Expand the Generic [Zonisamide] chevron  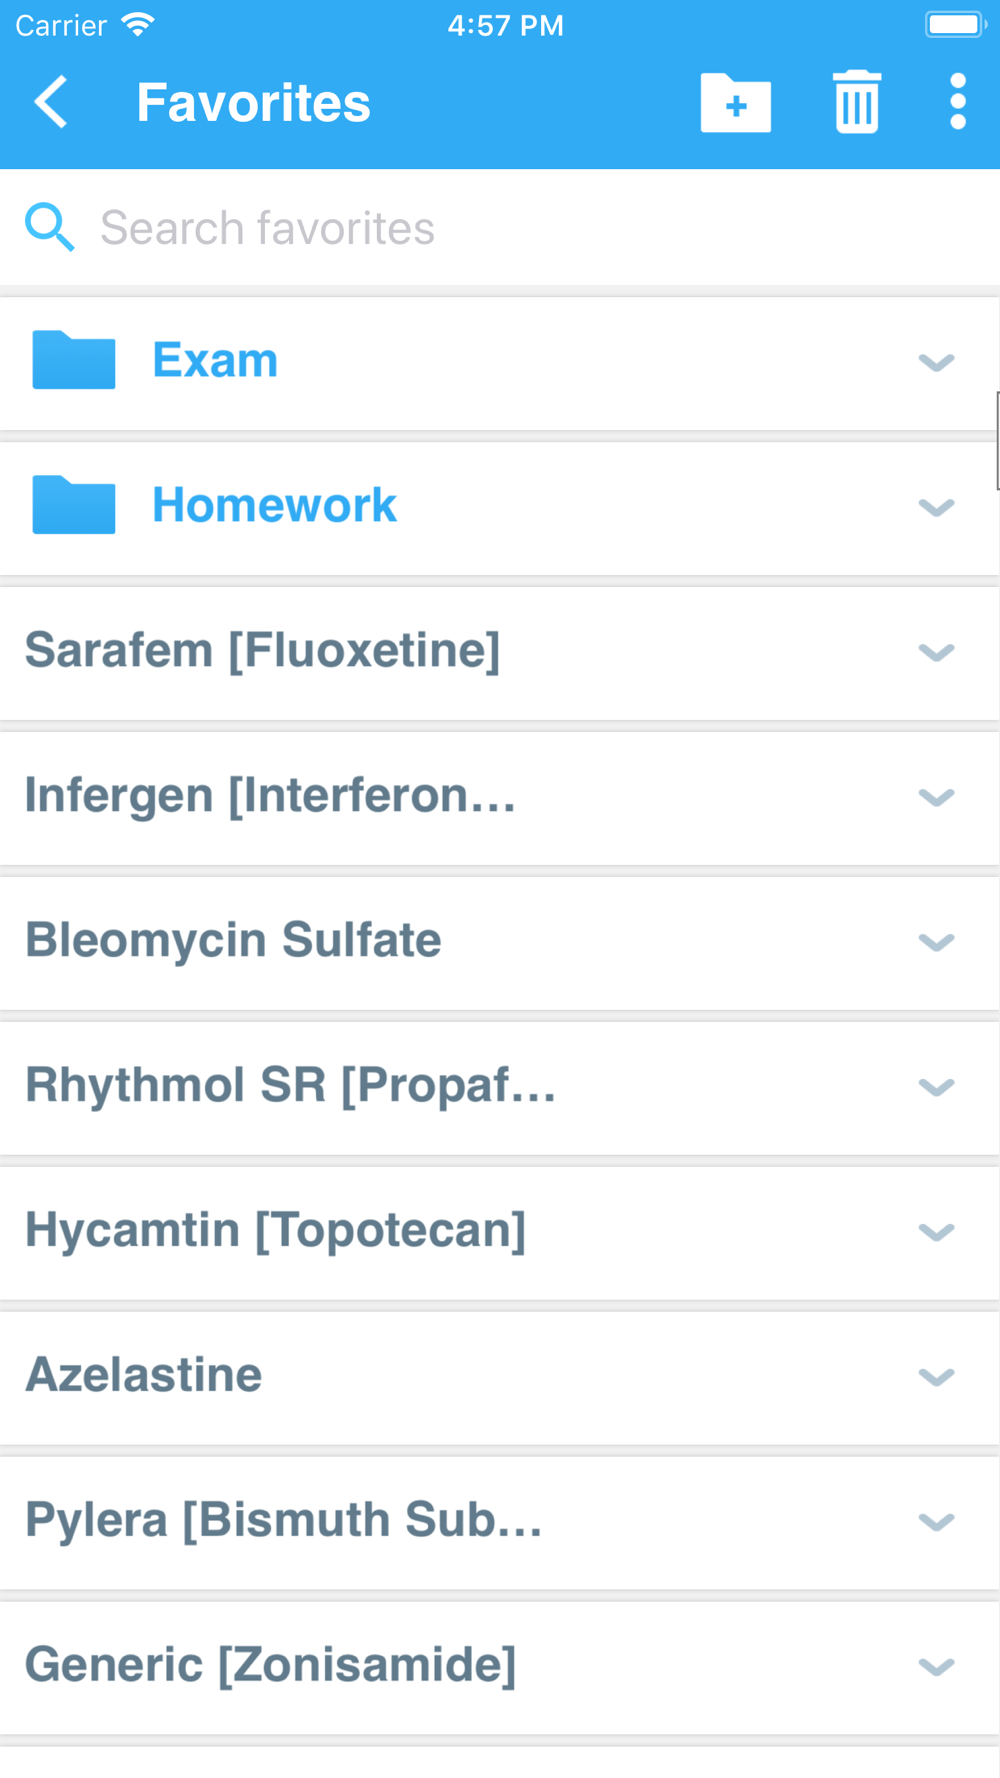(936, 1667)
